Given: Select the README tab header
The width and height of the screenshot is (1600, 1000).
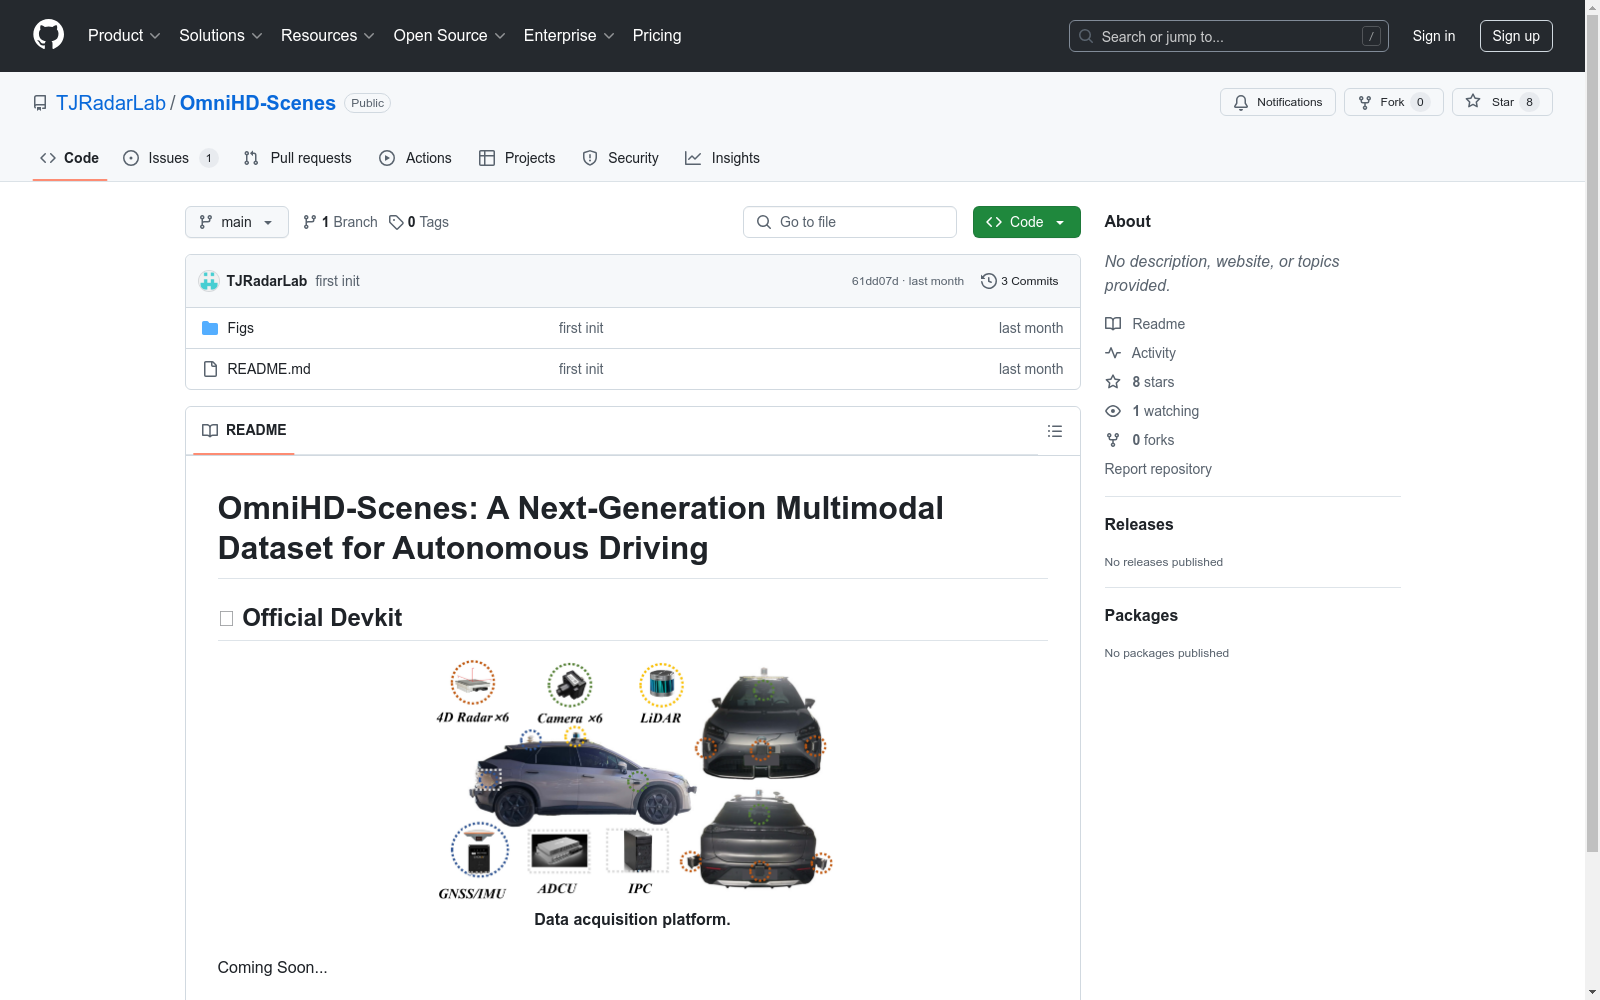Looking at the screenshot, I should pos(244,430).
